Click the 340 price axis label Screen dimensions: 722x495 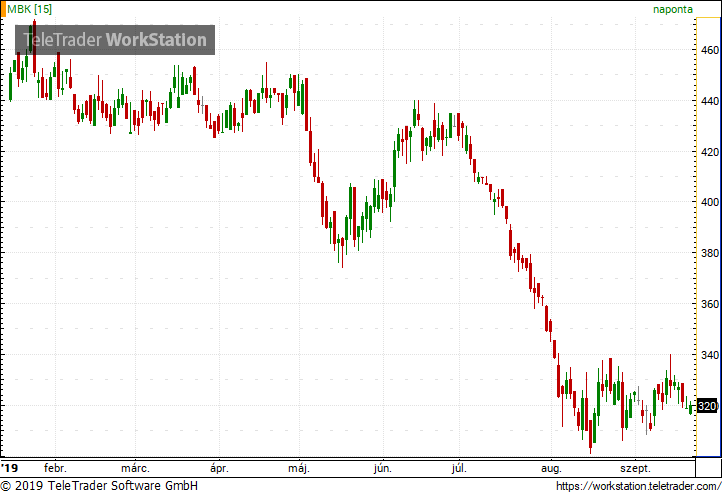pos(710,355)
